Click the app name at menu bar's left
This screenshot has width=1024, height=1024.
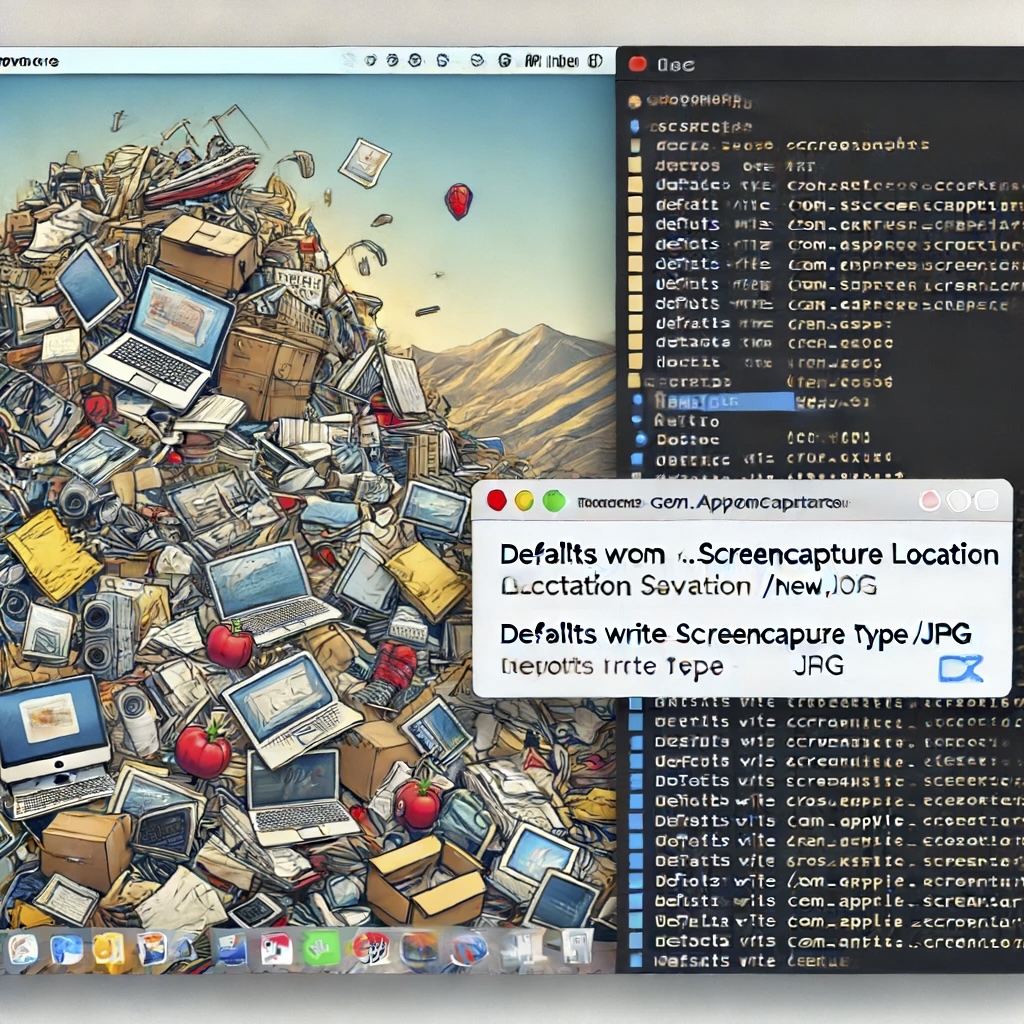pos(30,61)
